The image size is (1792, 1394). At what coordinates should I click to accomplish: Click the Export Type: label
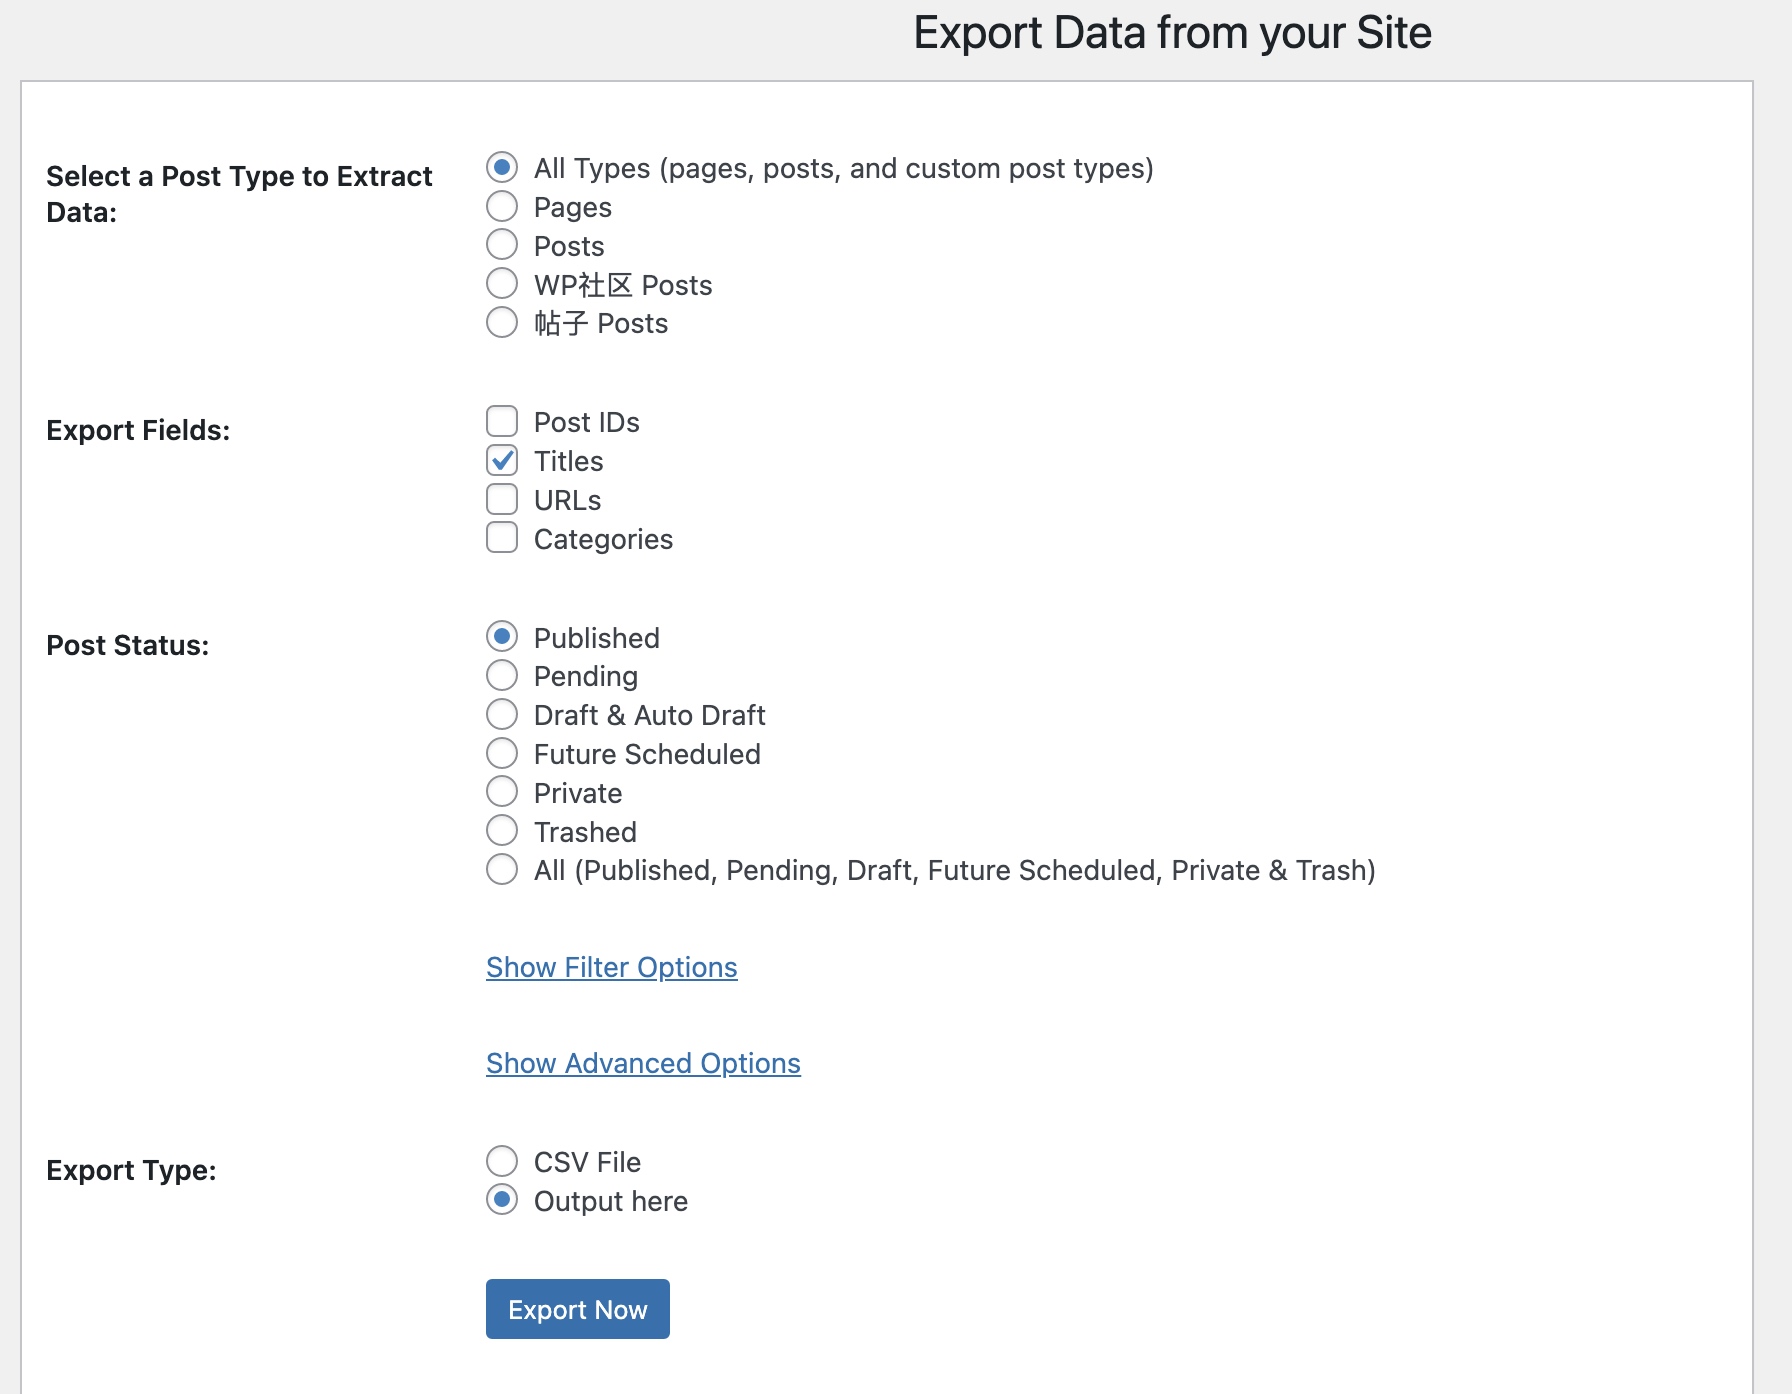131,1170
